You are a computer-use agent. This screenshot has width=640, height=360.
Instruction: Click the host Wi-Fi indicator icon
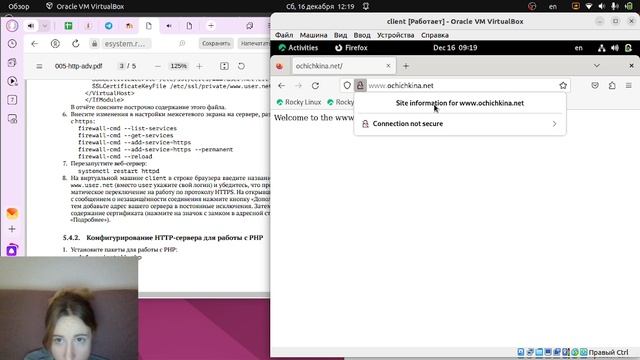click(589, 7)
